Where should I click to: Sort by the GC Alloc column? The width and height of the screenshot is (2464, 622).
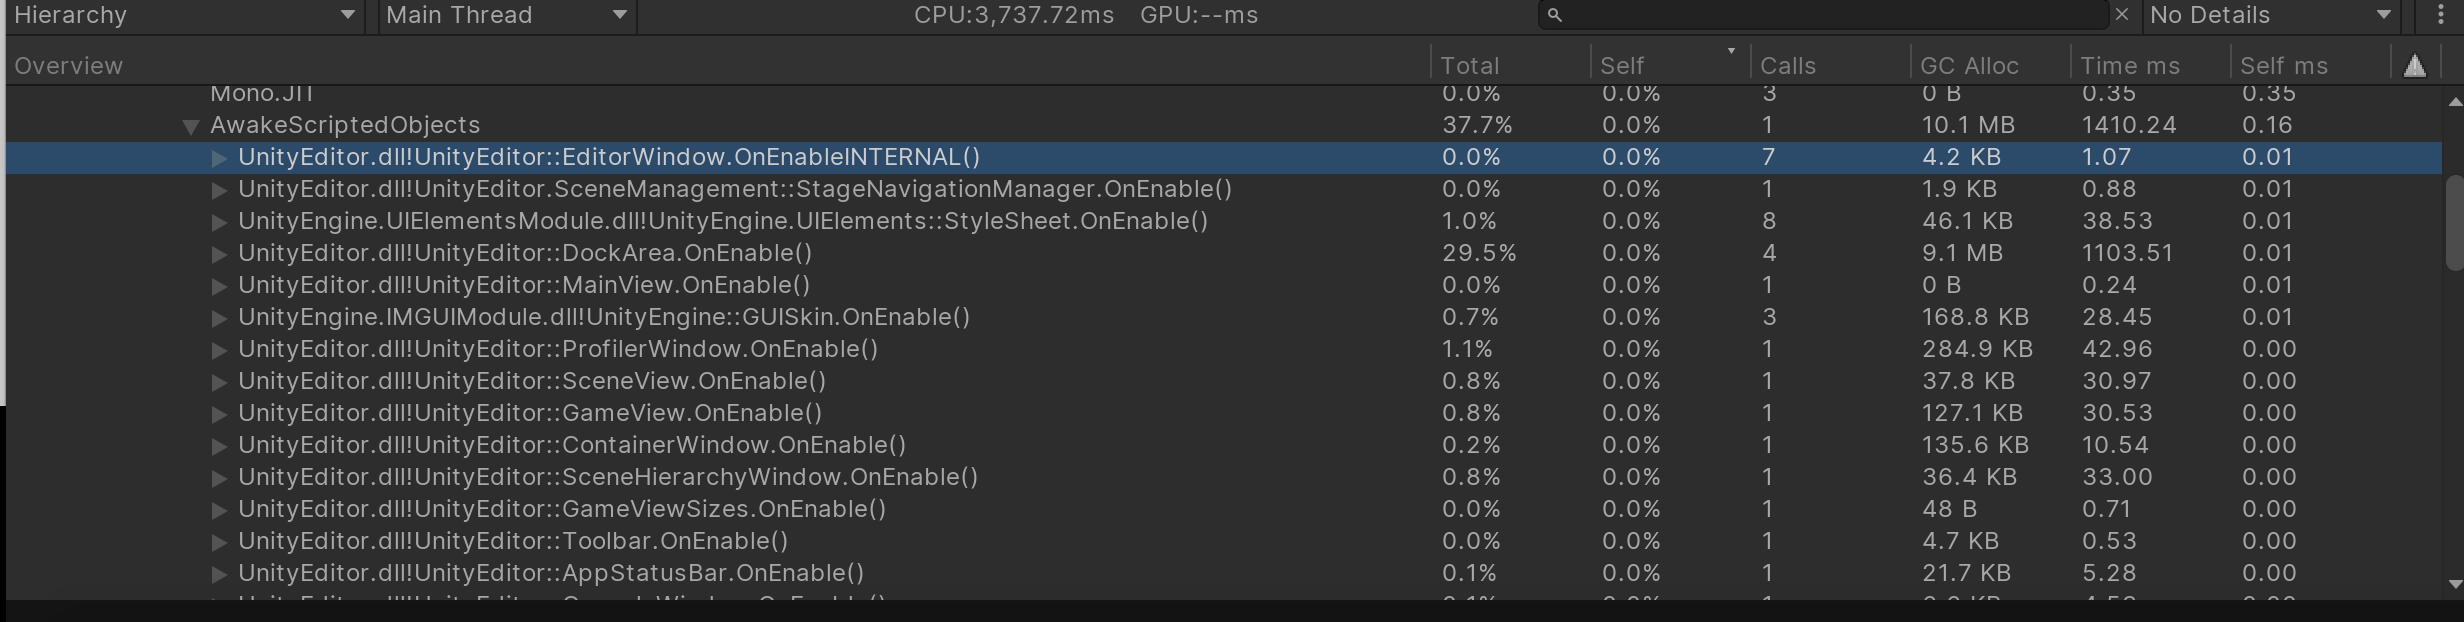pyautogui.click(x=1968, y=66)
